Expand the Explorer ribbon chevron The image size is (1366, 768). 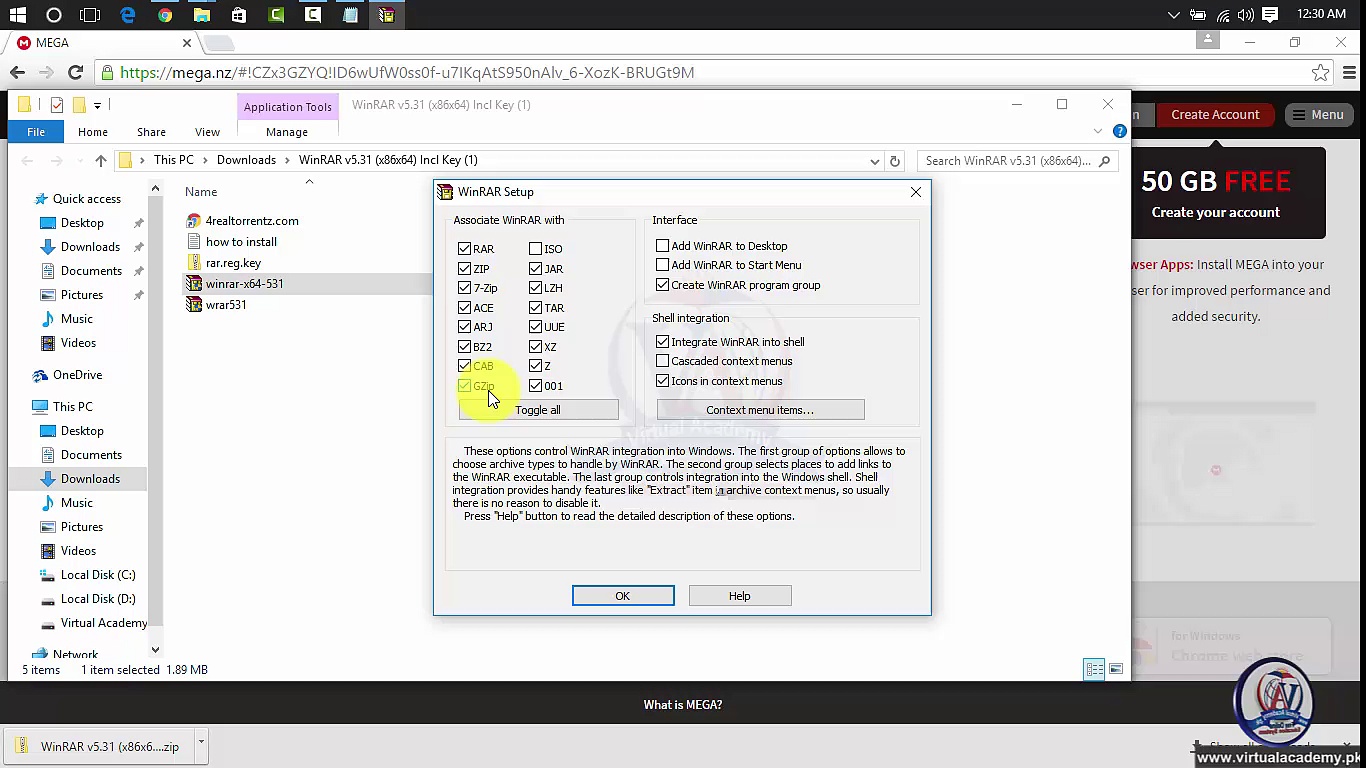pyautogui.click(x=1098, y=131)
